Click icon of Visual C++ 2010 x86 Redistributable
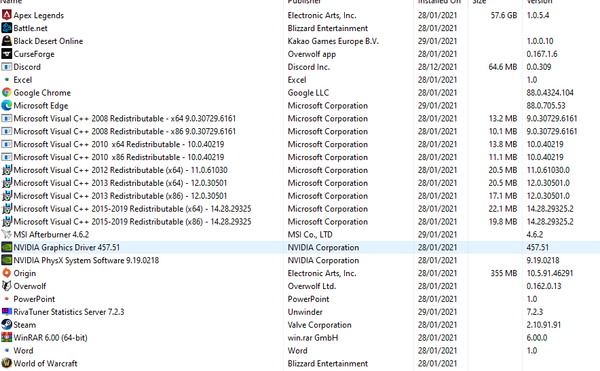This screenshot has width=600, height=371. [7, 157]
